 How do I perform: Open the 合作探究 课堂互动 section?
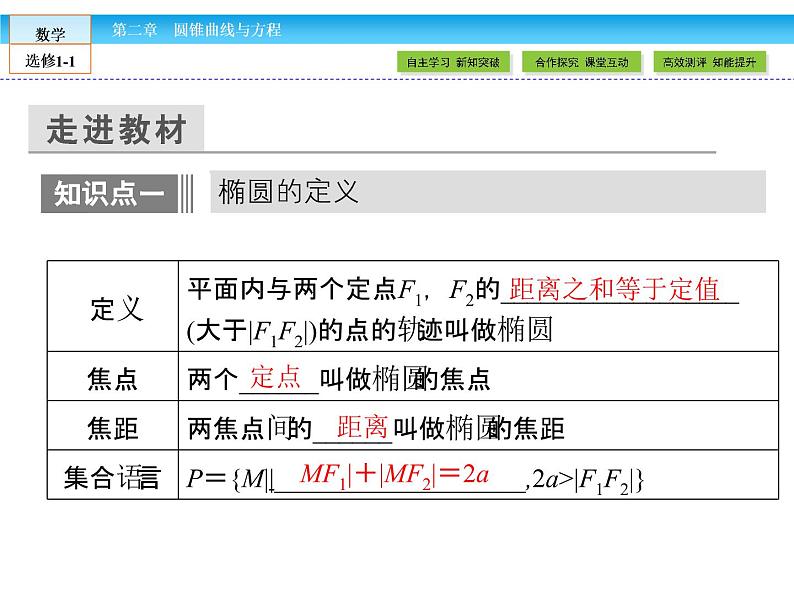point(582,62)
